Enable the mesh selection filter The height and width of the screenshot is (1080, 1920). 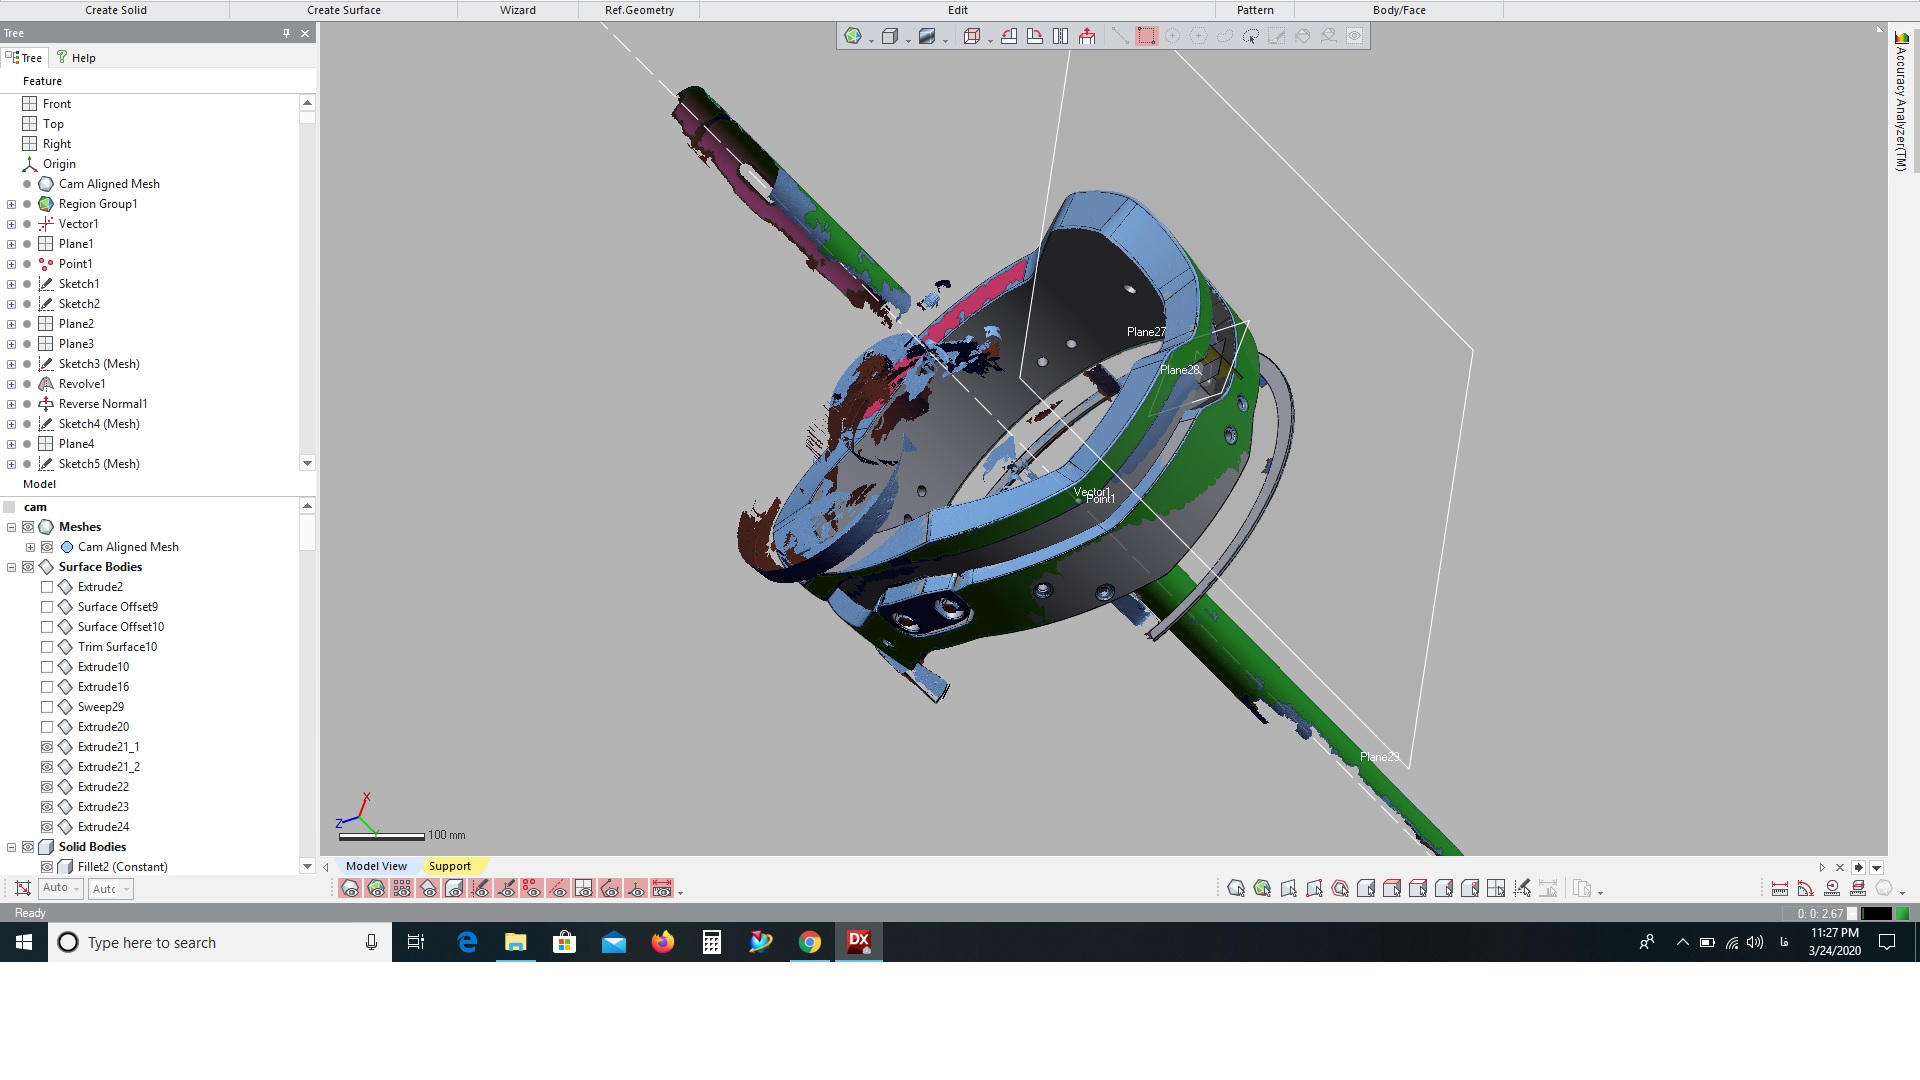coord(1236,889)
